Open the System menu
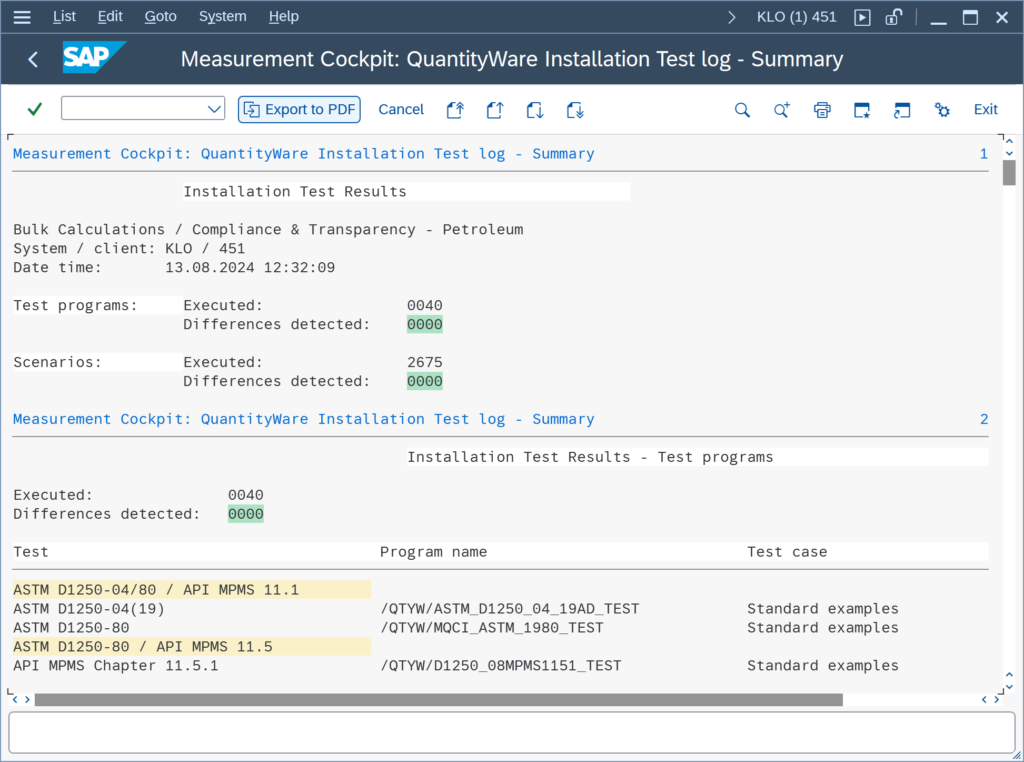Image resolution: width=1024 pixels, height=762 pixels. (x=222, y=16)
